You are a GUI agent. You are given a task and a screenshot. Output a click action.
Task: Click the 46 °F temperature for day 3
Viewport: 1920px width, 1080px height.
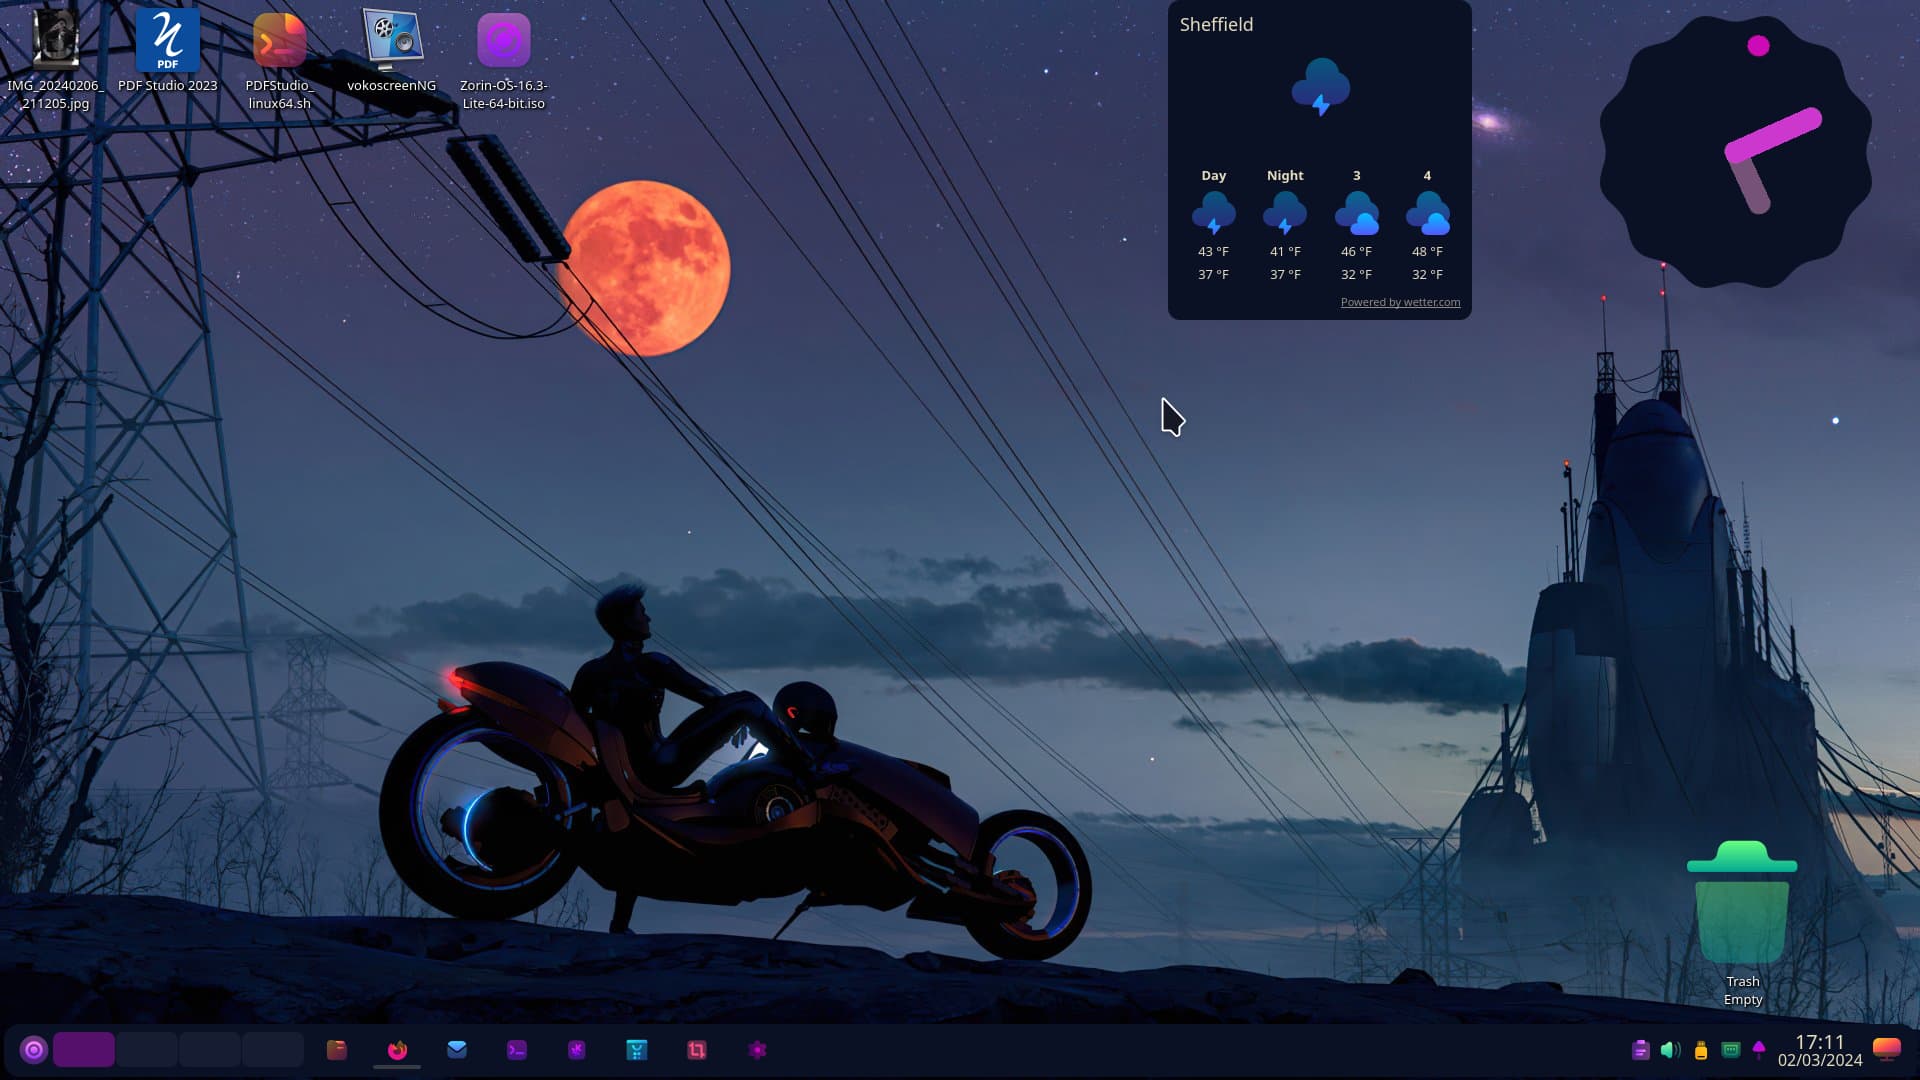pyautogui.click(x=1356, y=252)
